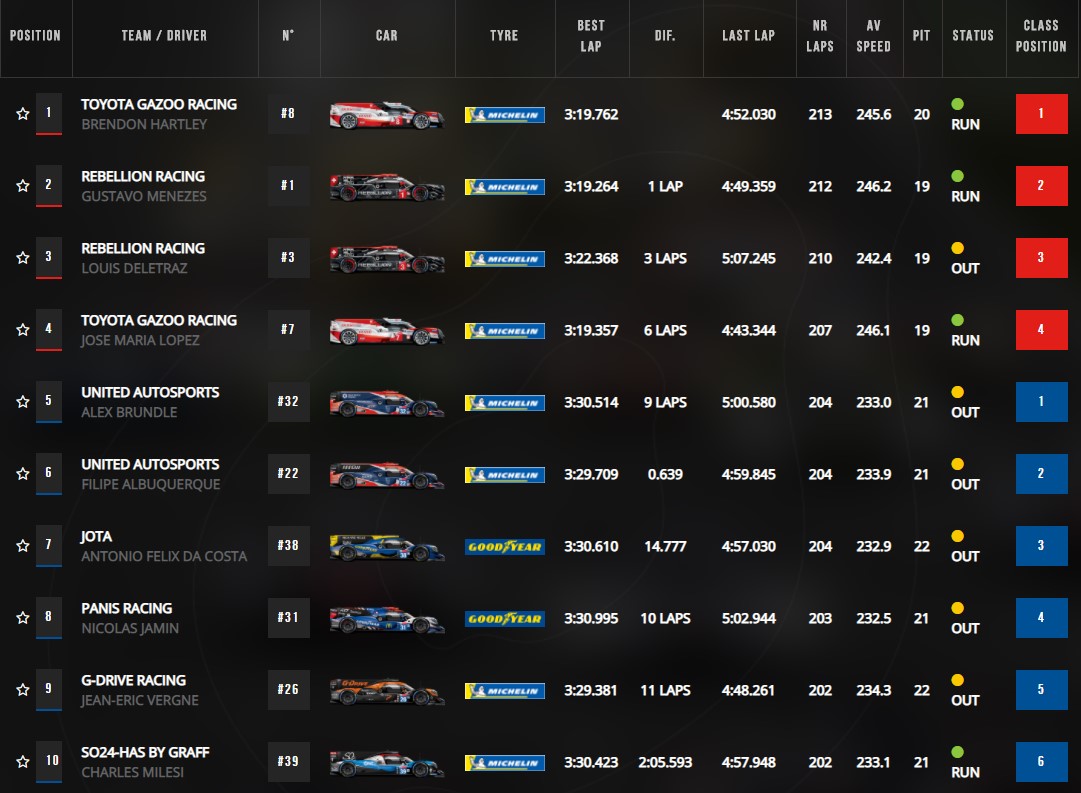1081x793 pixels.
Task: Open the Michelin logo in Jose Maria Lopez row
Action: [505, 331]
